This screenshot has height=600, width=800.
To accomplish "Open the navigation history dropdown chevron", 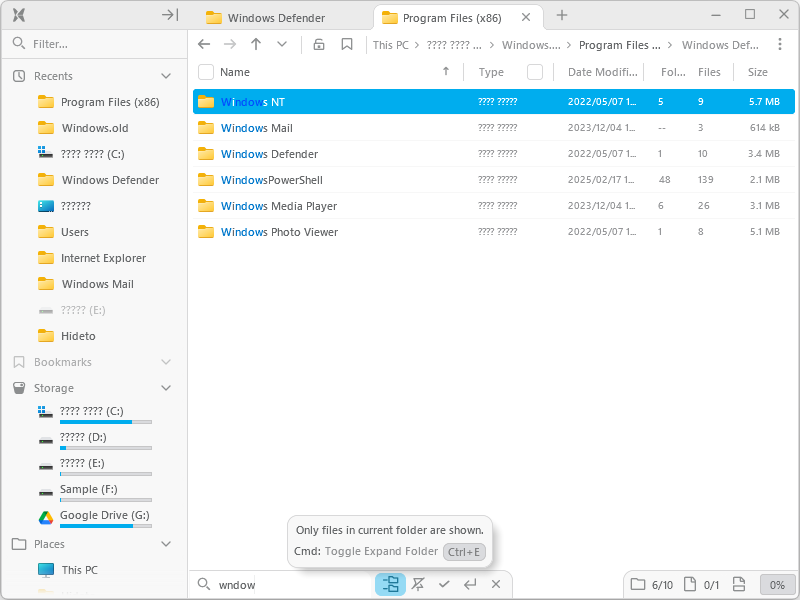I will pyautogui.click(x=282, y=44).
